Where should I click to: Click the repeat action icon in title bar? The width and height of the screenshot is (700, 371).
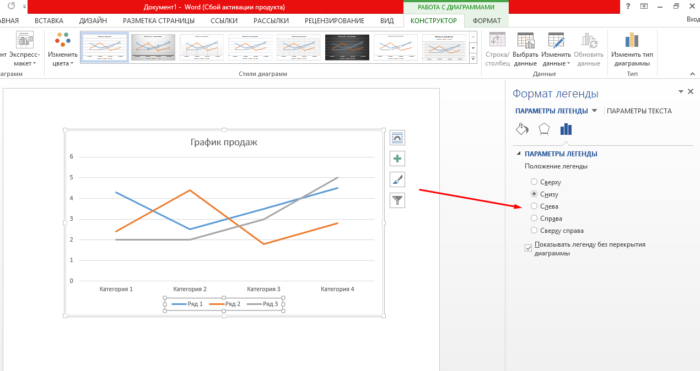click(11, 6)
